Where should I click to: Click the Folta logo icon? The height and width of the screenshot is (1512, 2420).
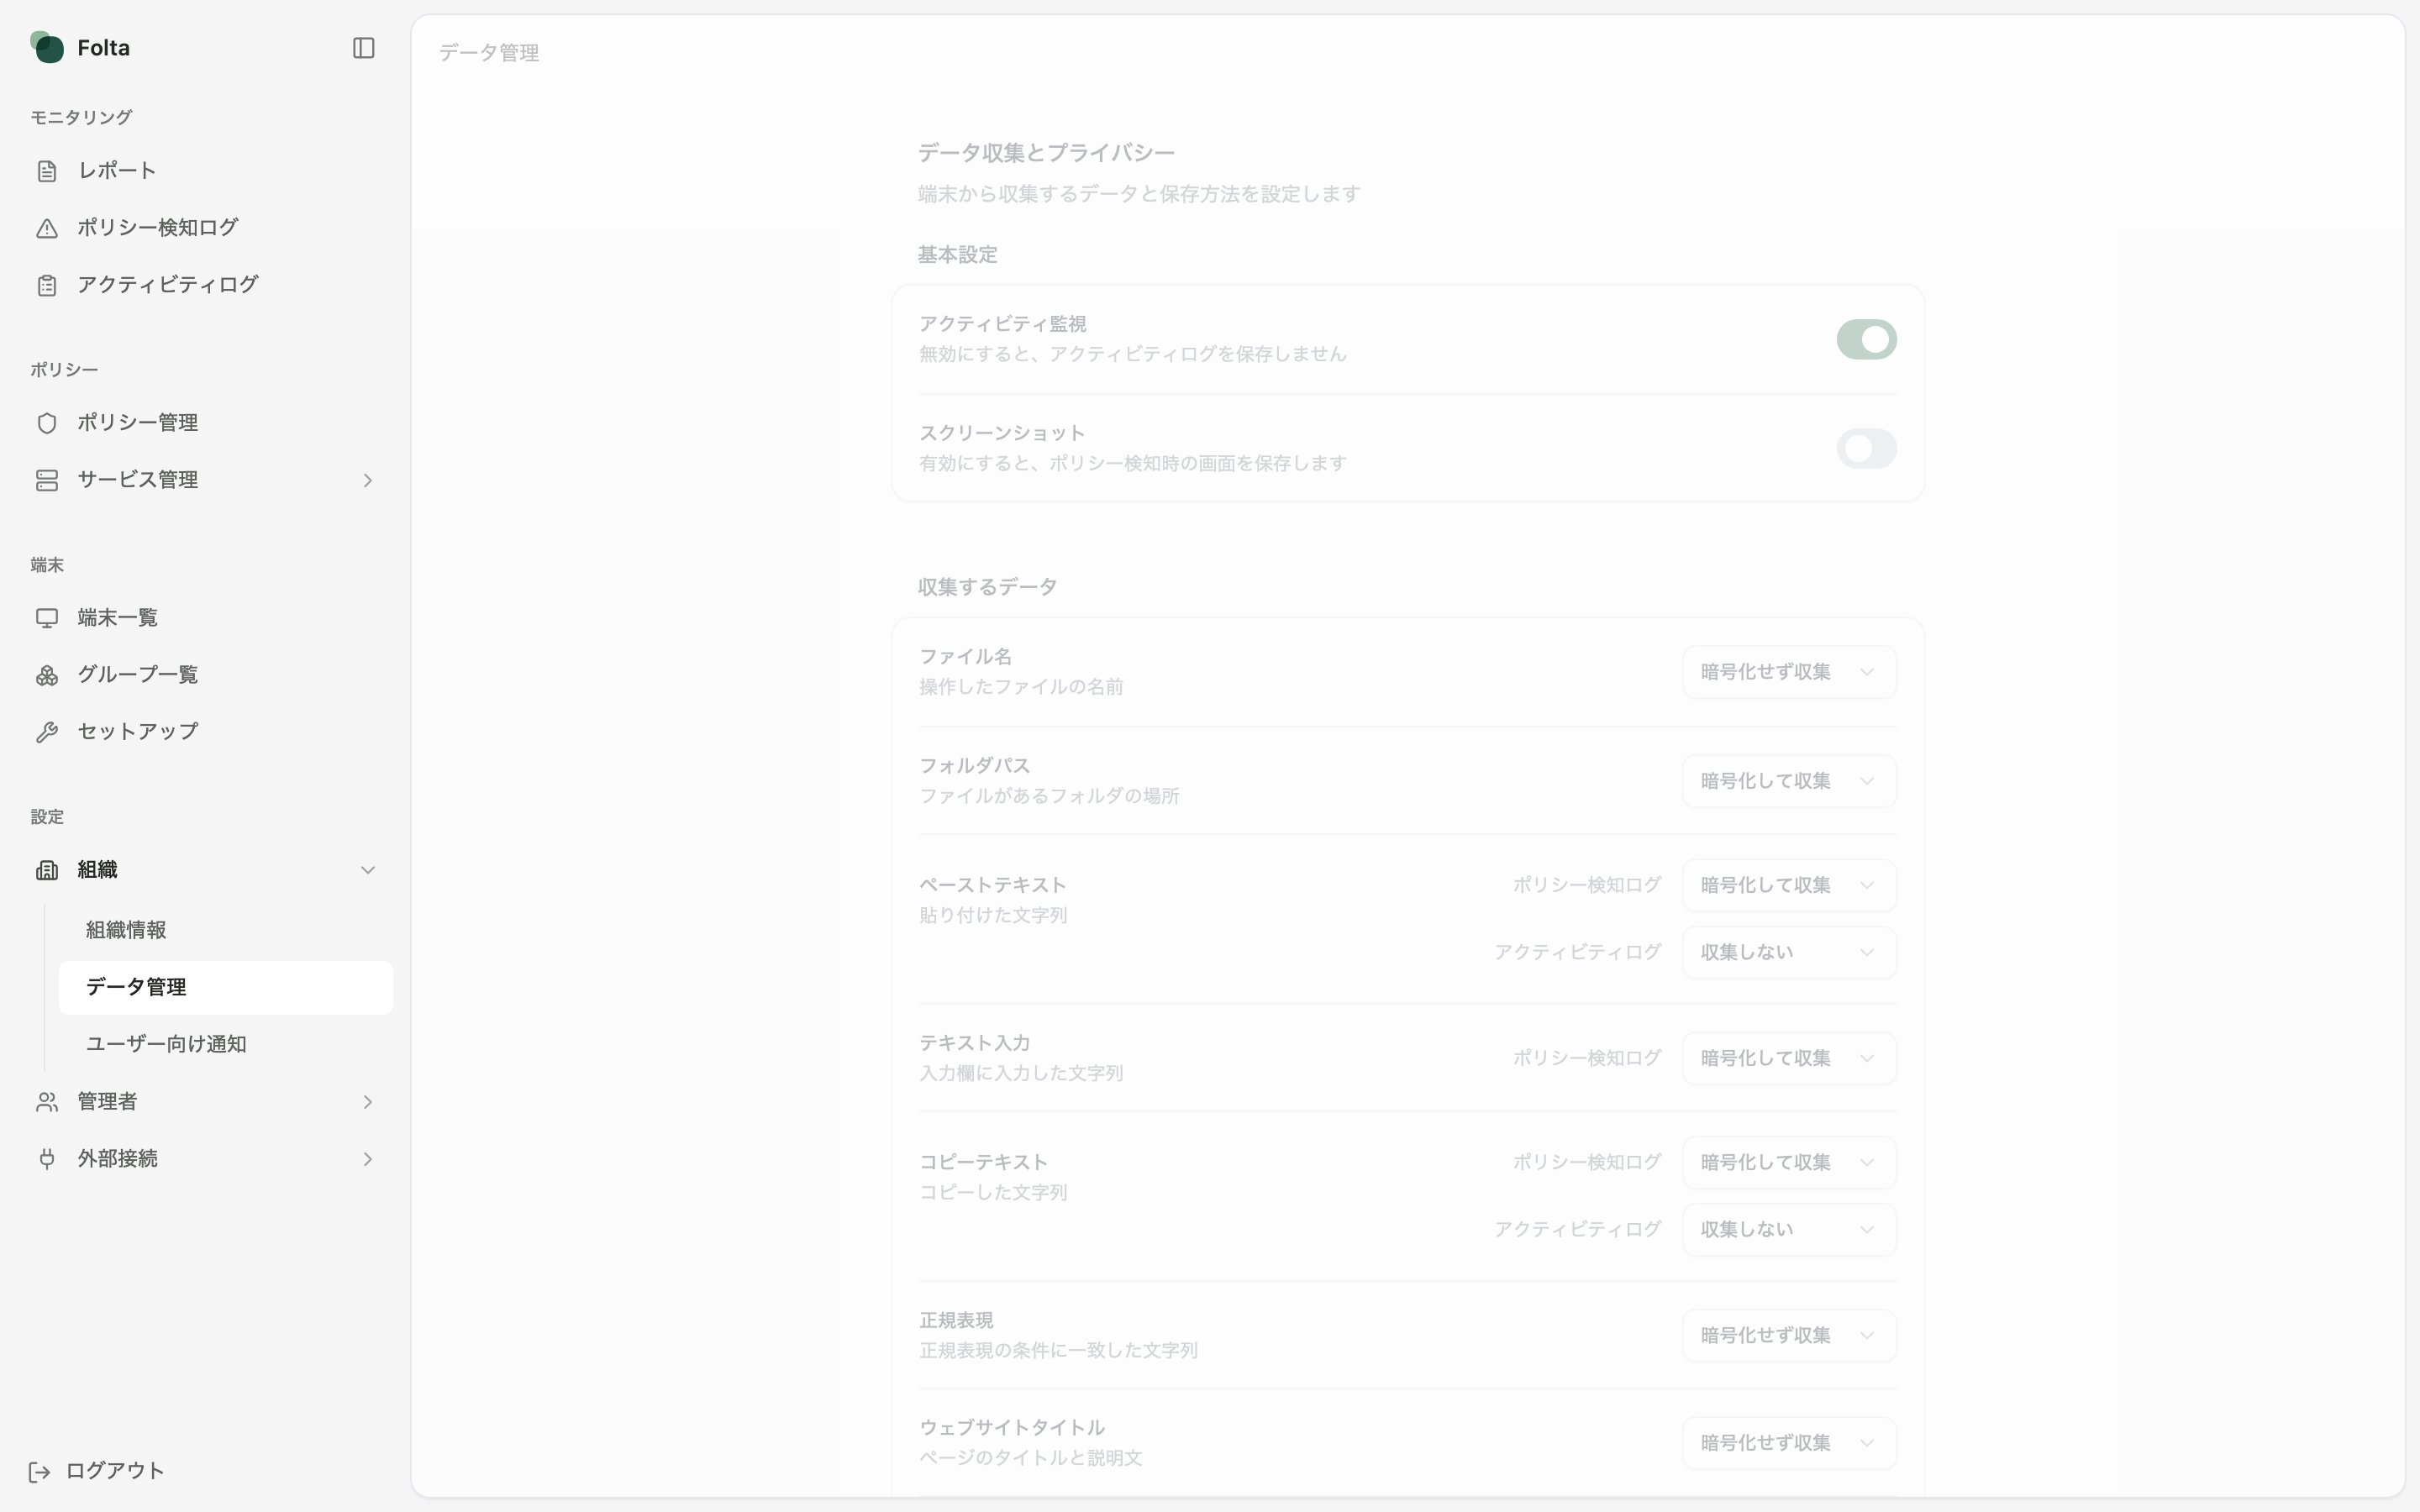47,47
